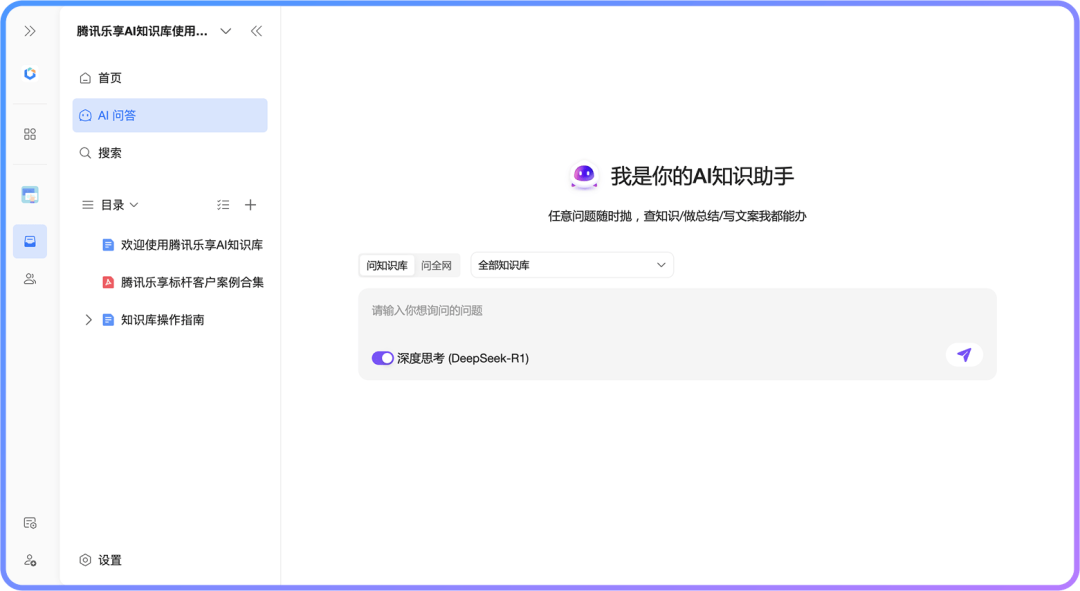1080x591 pixels.
Task: Collapse the sidebar with double left chevron
Action: click(256, 31)
